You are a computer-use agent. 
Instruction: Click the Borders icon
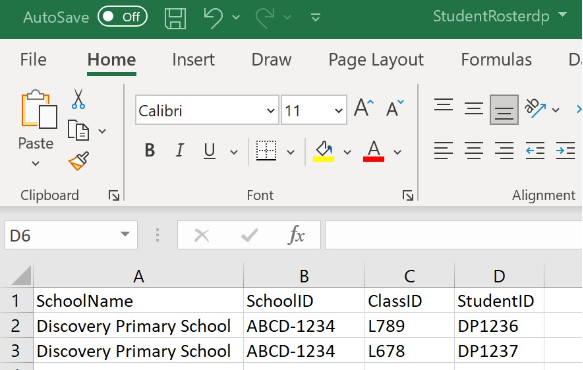point(266,151)
